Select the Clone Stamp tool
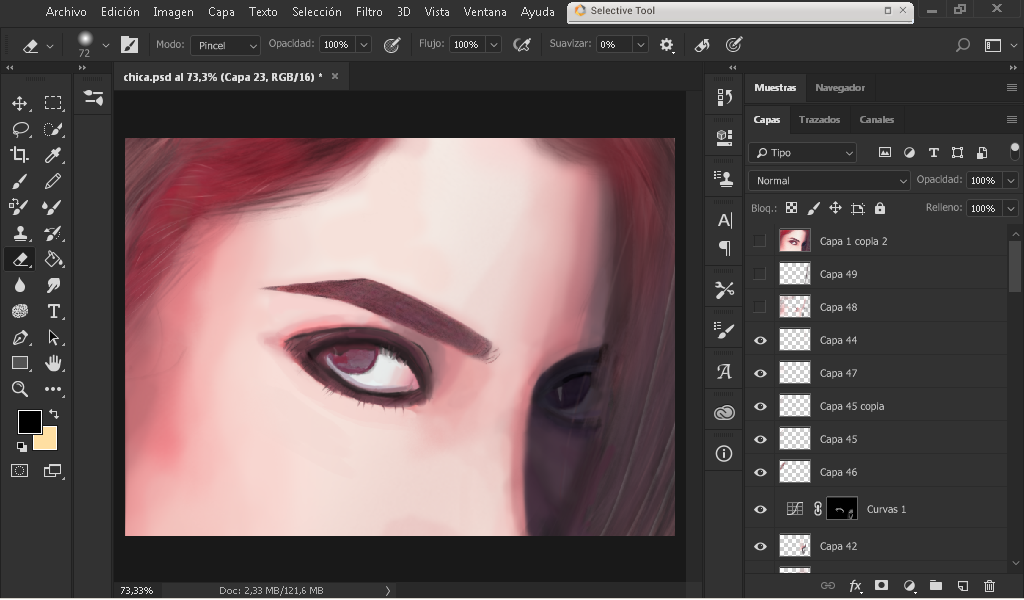Image resolution: width=1024 pixels, height=600 pixels. click(x=19, y=233)
